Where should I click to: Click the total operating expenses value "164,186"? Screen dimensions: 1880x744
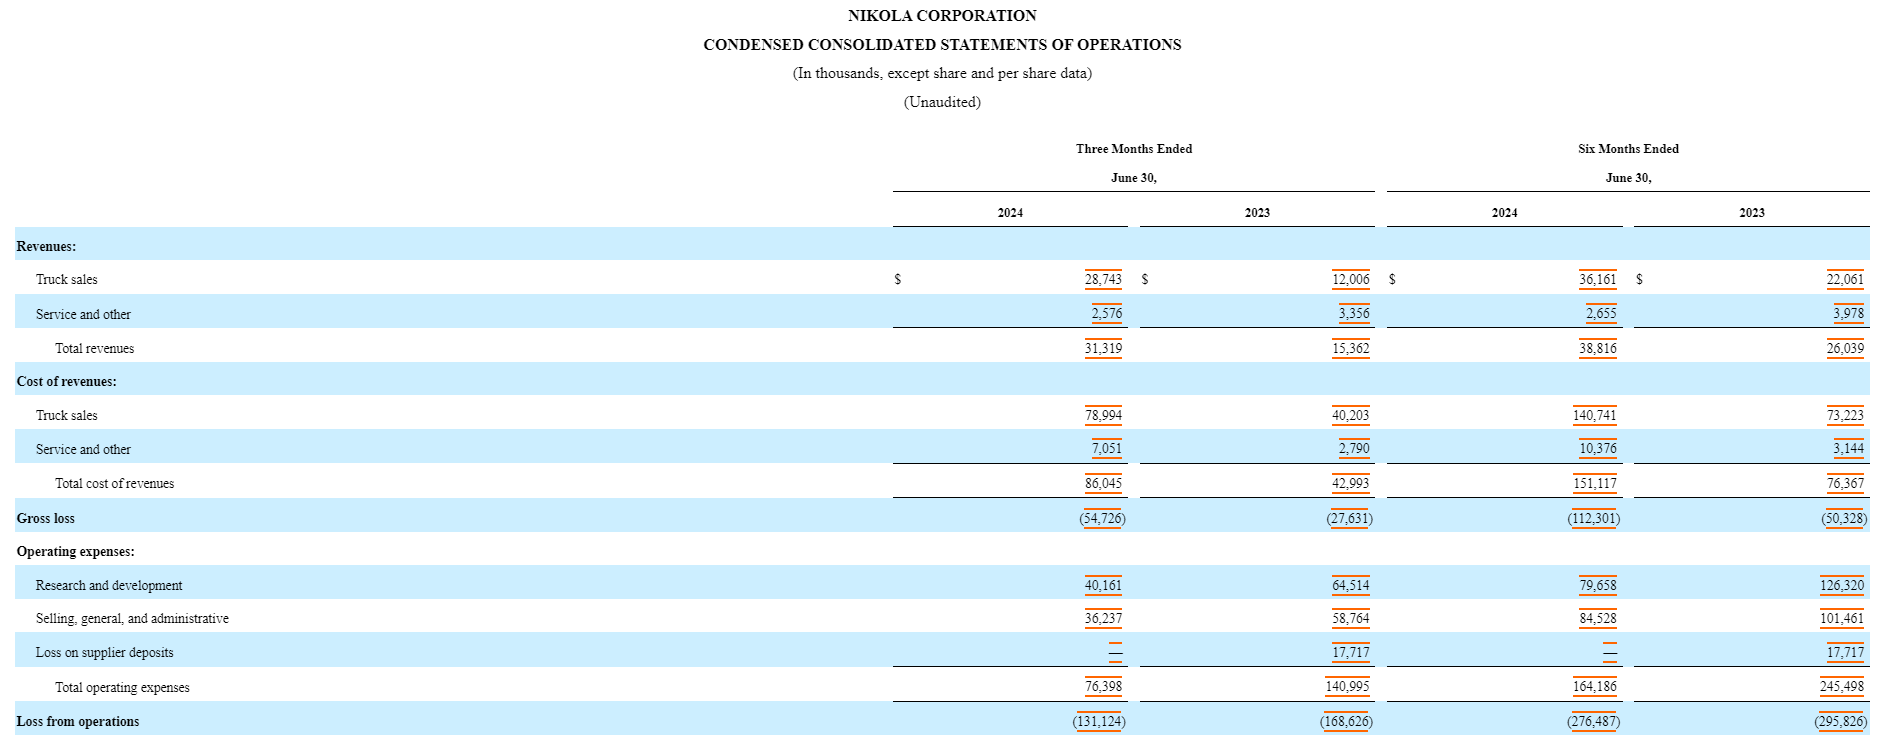click(1595, 688)
